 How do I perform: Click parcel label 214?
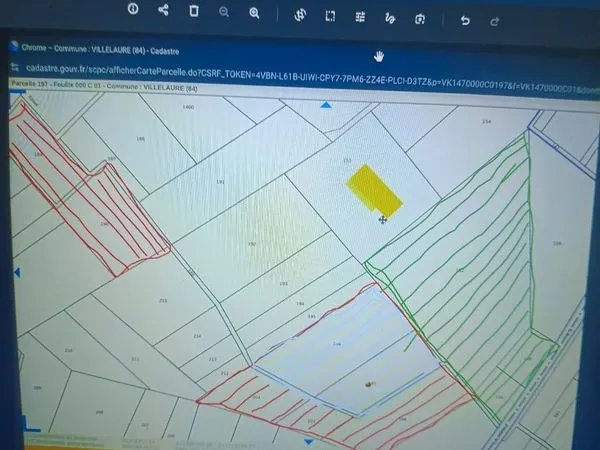pos(197,336)
